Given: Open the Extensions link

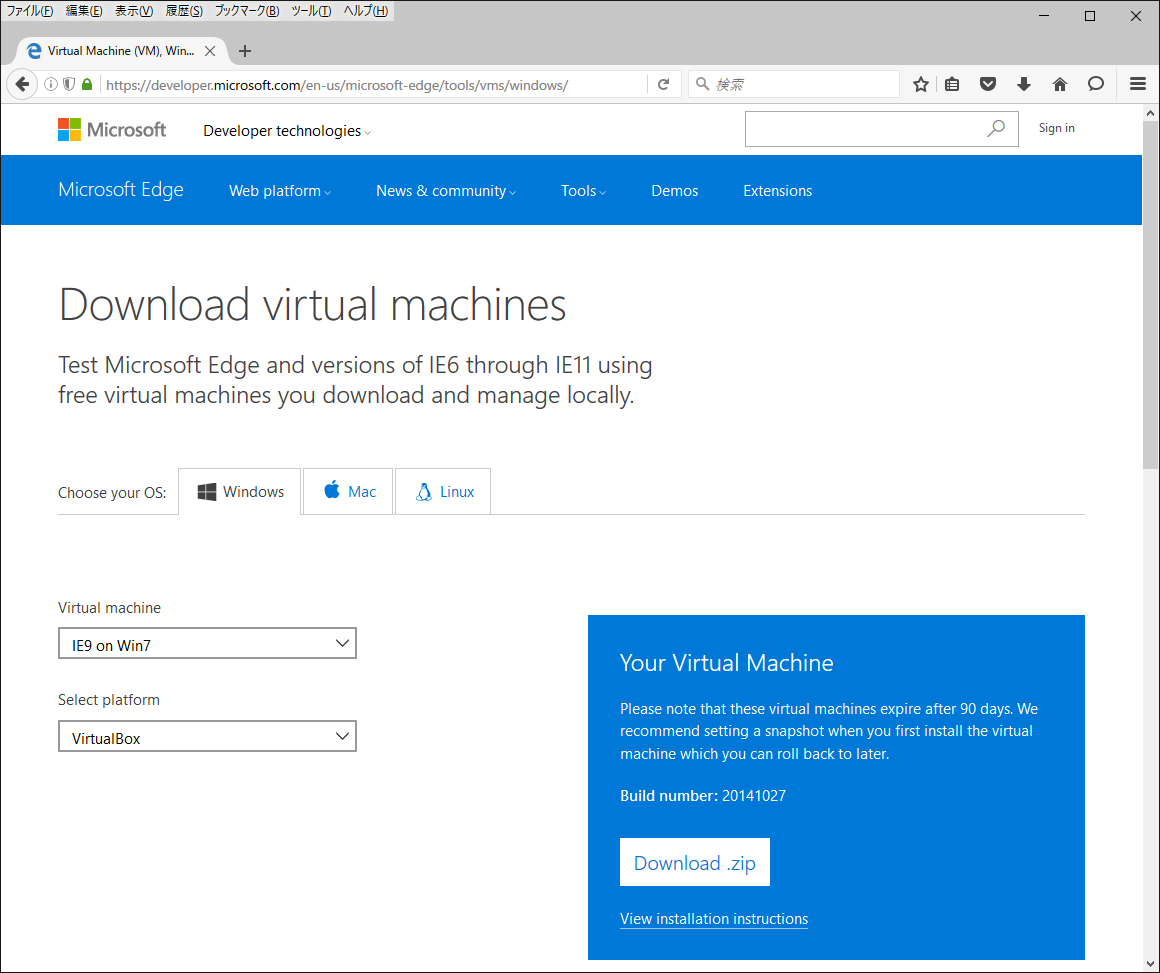Looking at the screenshot, I should (x=778, y=191).
